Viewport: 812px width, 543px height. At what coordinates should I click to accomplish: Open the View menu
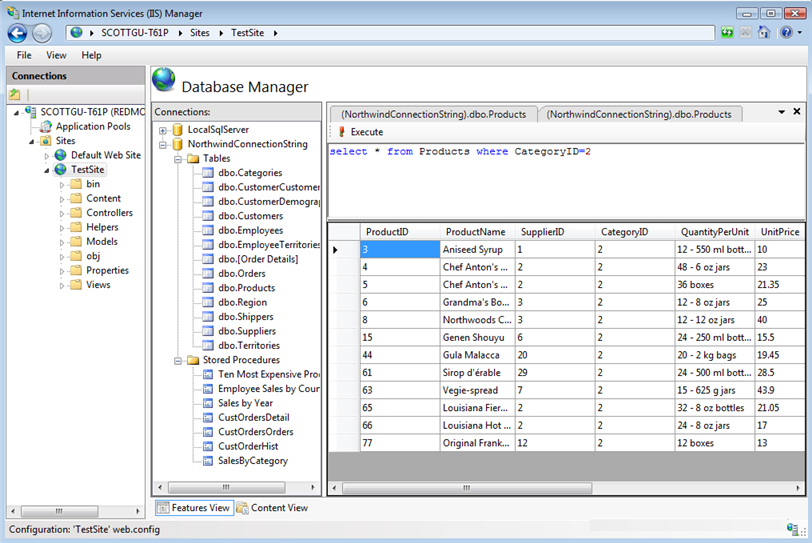[56, 55]
